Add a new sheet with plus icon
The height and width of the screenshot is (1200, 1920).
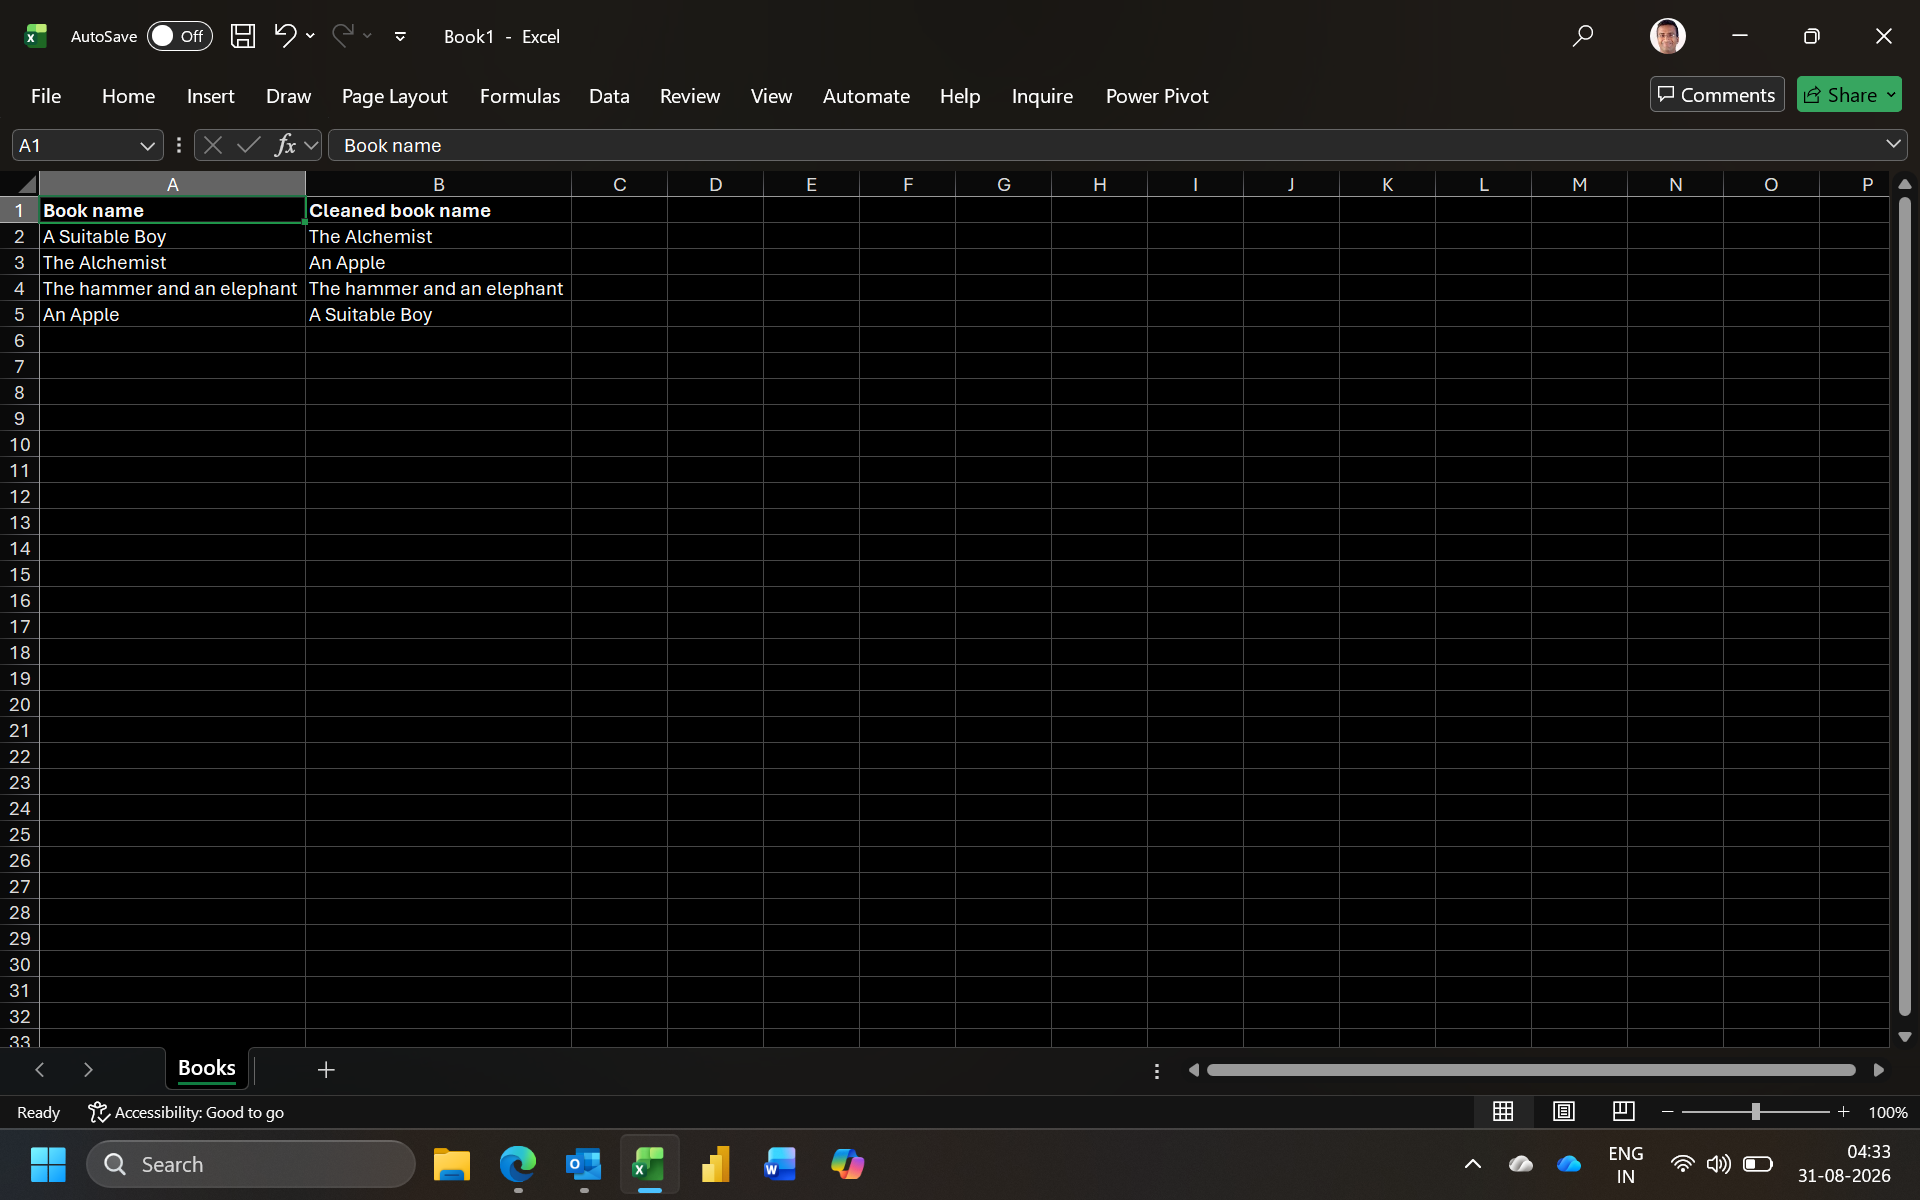[x=326, y=1070]
